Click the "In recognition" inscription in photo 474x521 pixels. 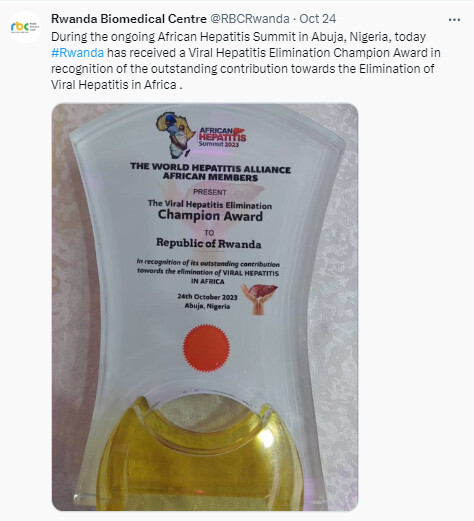208,272
